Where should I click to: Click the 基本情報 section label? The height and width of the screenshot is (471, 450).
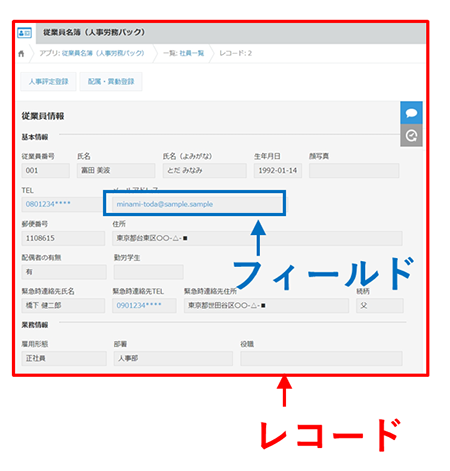coord(35,137)
